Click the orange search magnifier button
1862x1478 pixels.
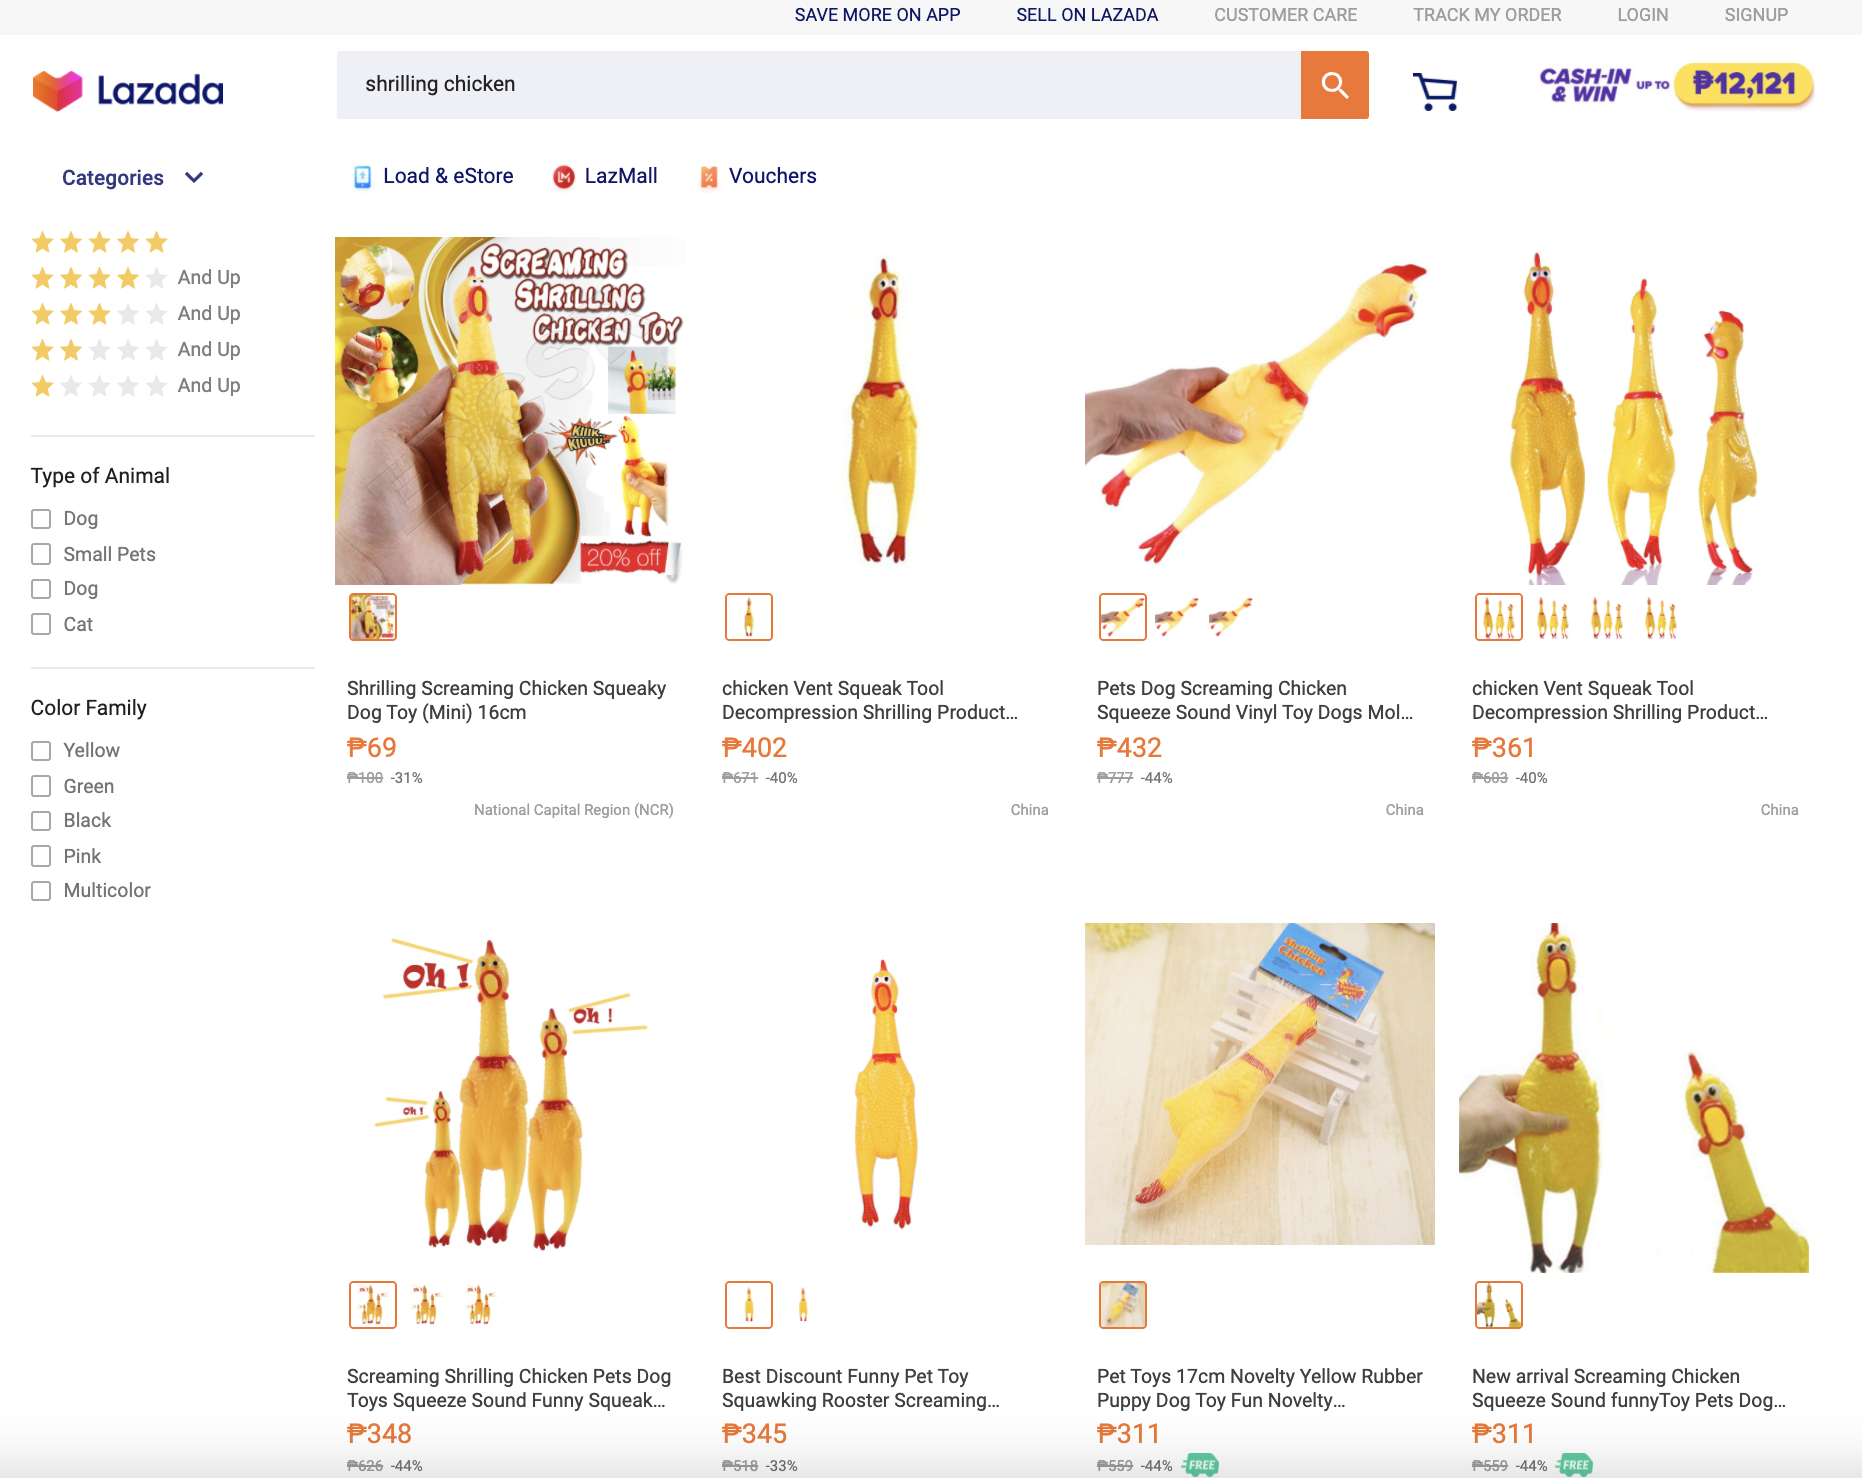(x=1334, y=85)
